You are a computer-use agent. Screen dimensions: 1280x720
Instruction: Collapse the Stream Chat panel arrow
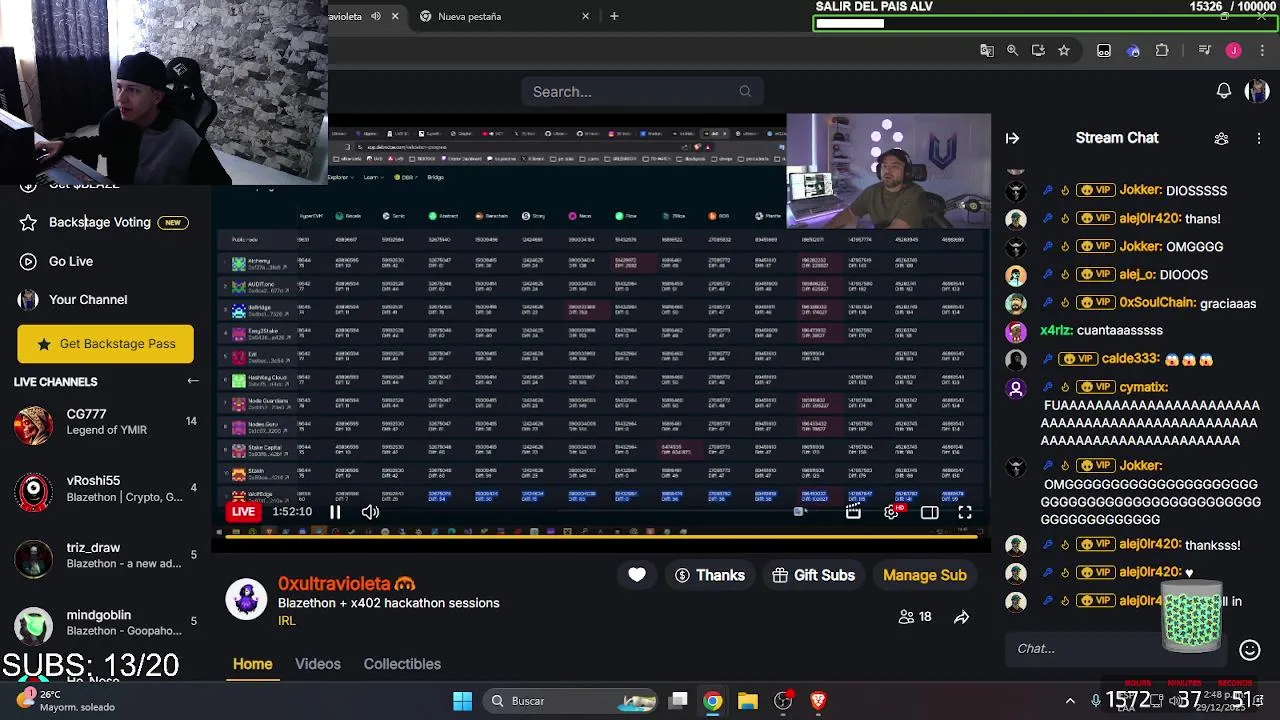1012,138
